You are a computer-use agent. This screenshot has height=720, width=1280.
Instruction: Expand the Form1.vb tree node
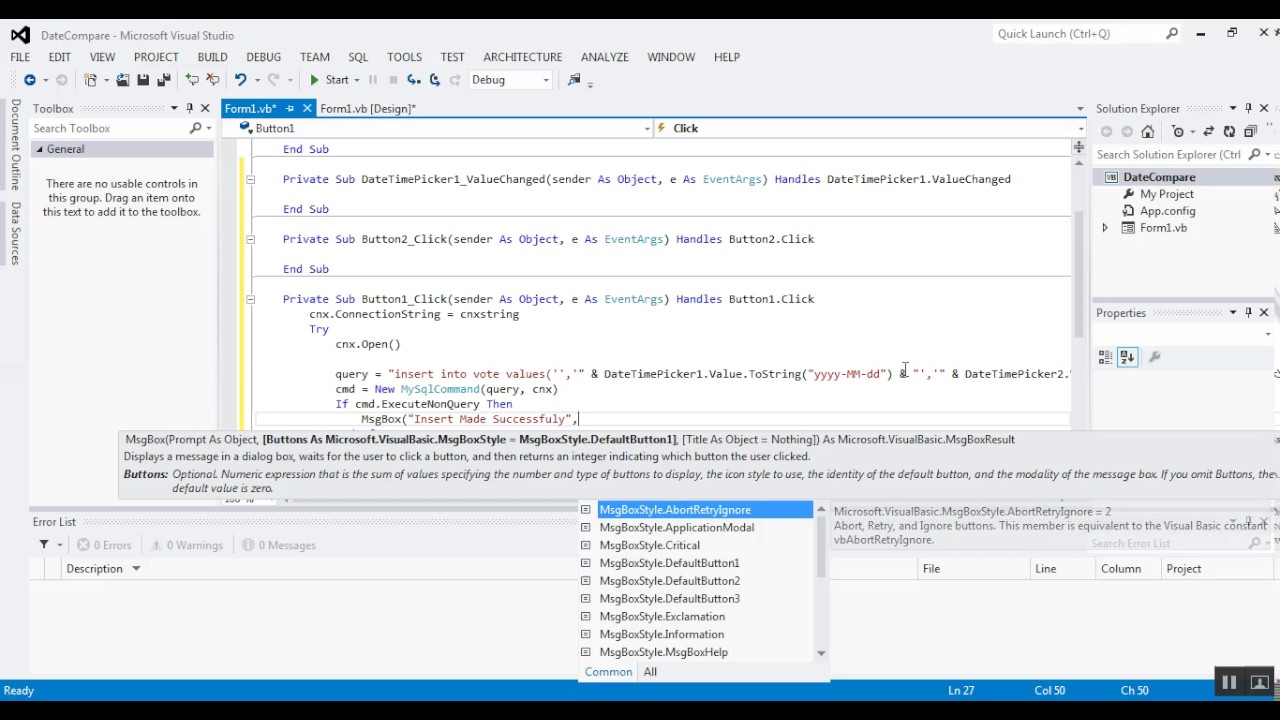[1105, 228]
